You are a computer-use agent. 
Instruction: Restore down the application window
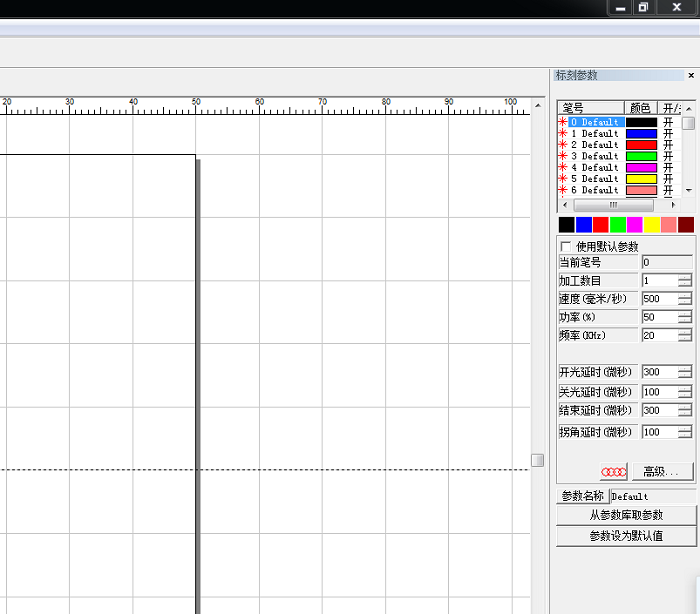click(643, 7)
